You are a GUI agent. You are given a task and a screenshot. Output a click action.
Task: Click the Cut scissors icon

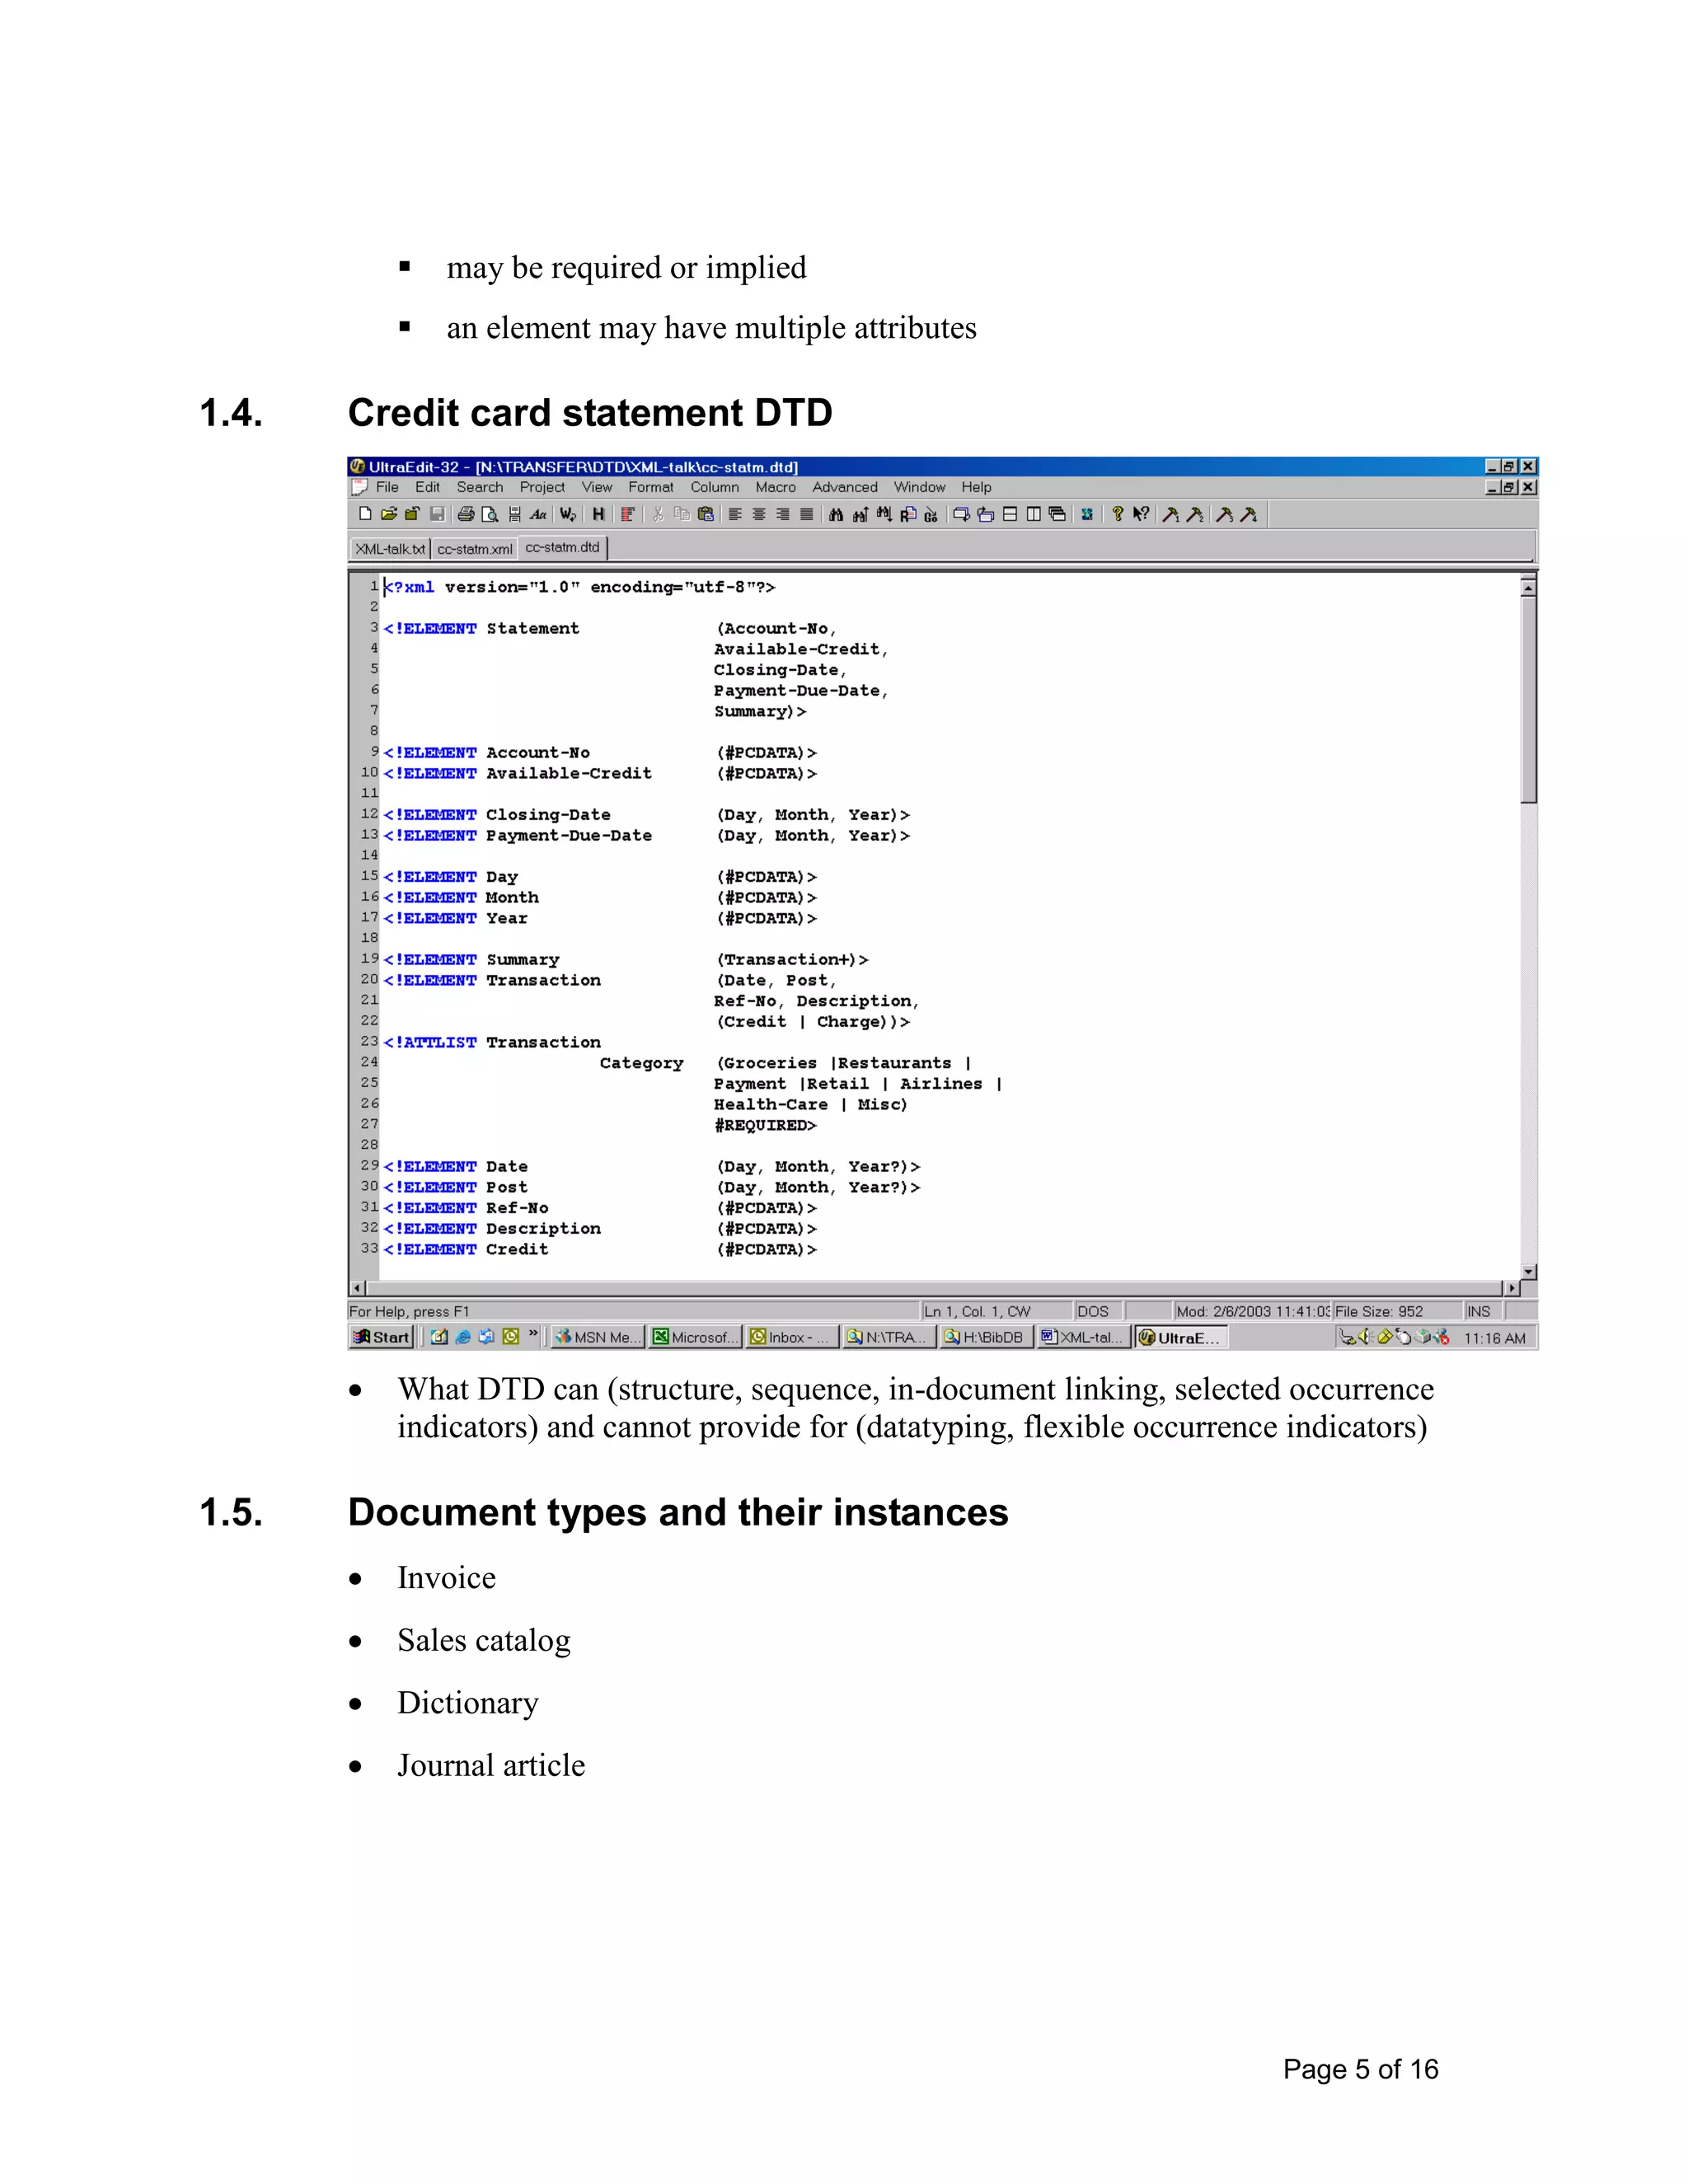(x=658, y=514)
